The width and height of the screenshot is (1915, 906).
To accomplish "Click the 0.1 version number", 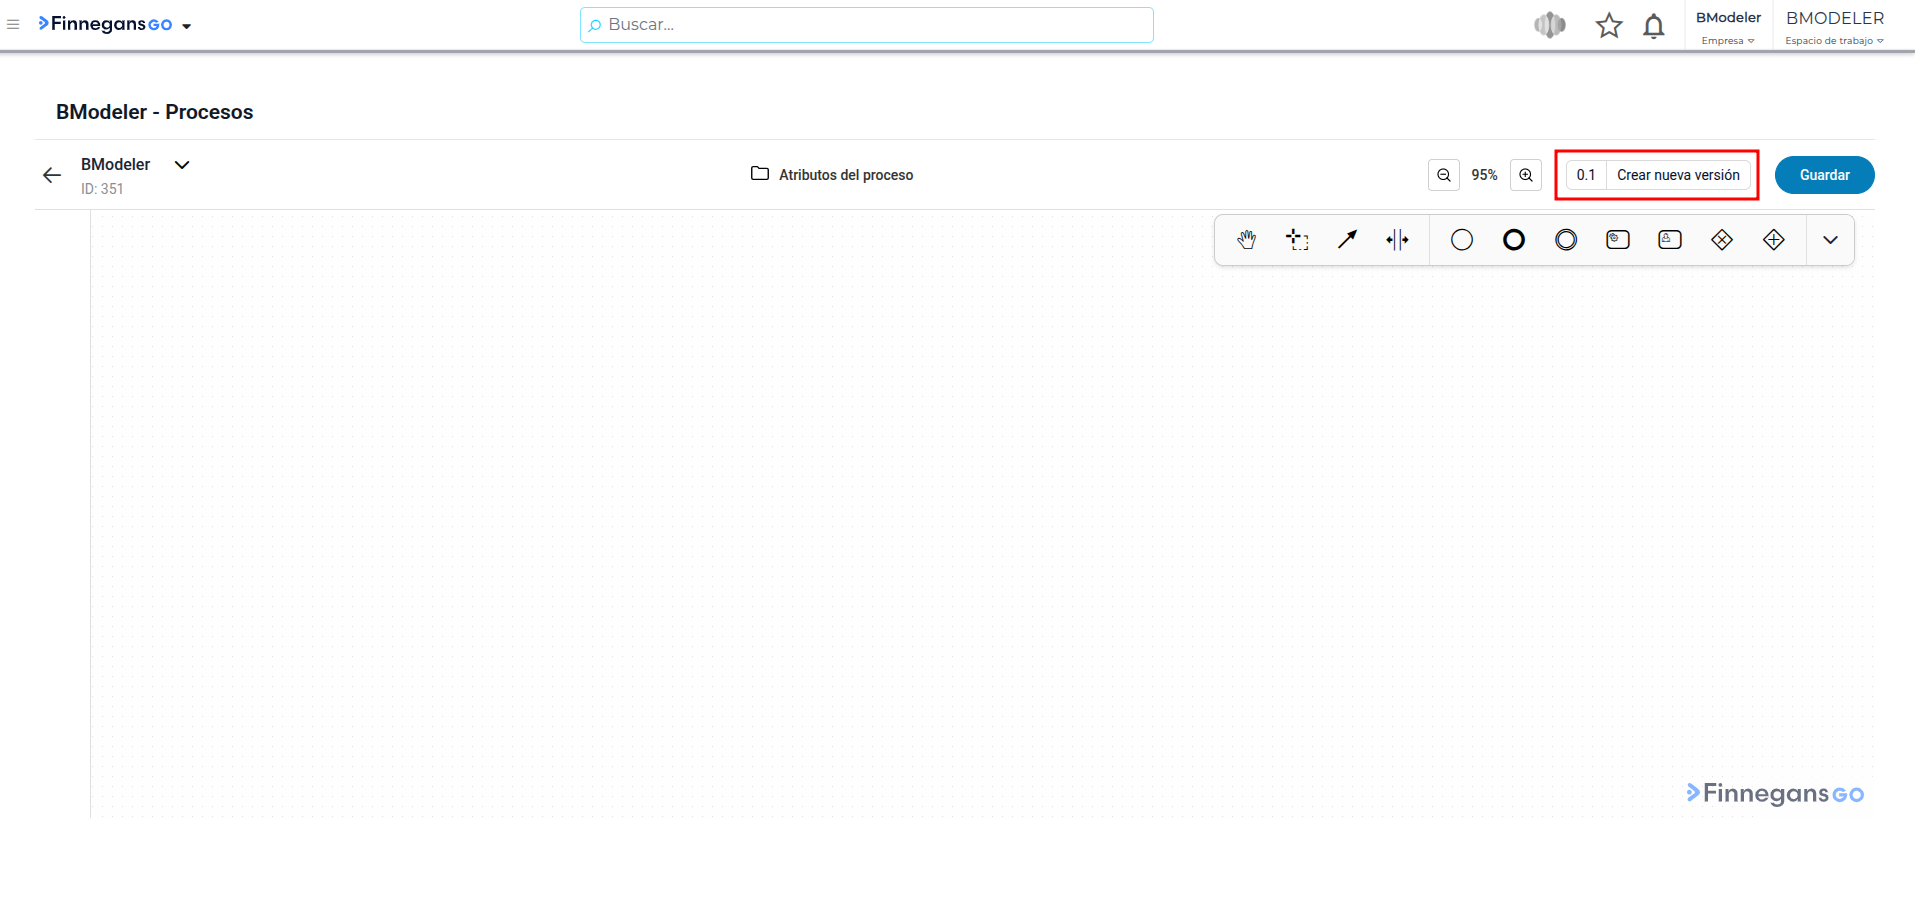I will click(x=1586, y=175).
